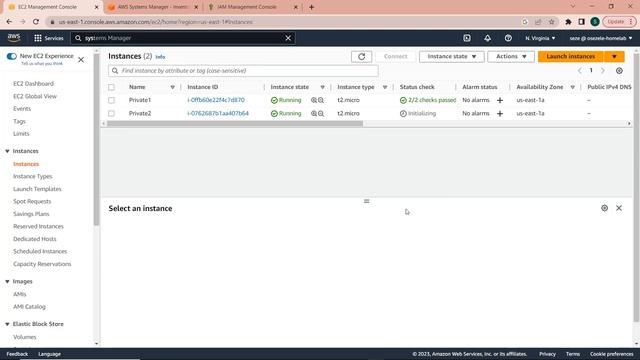Click zoom-out icon in Private1 row
This screenshot has height=360, width=640.
click(x=321, y=100)
